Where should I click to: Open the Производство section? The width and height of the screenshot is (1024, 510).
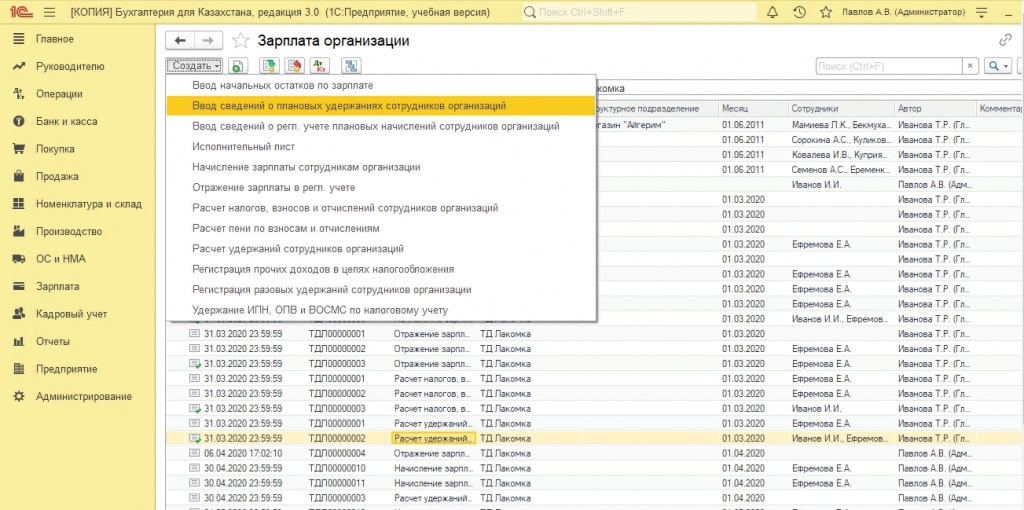[69, 231]
